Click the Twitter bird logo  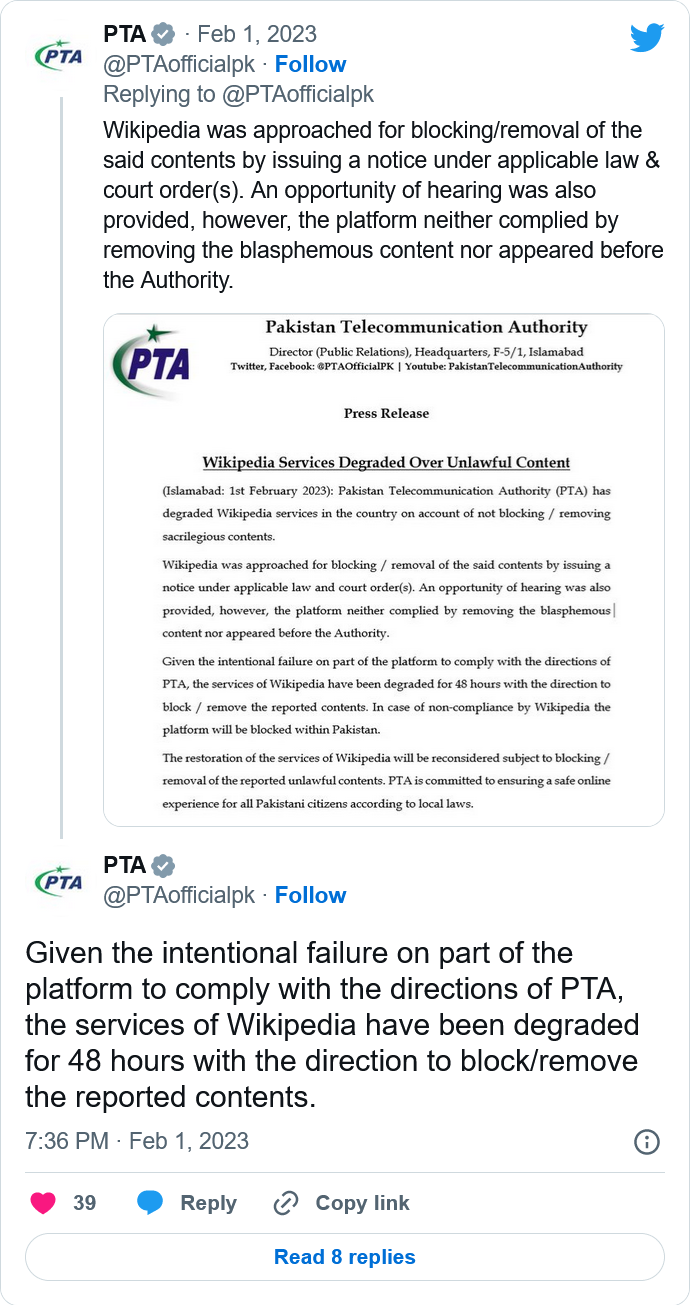tap(647, 38)
